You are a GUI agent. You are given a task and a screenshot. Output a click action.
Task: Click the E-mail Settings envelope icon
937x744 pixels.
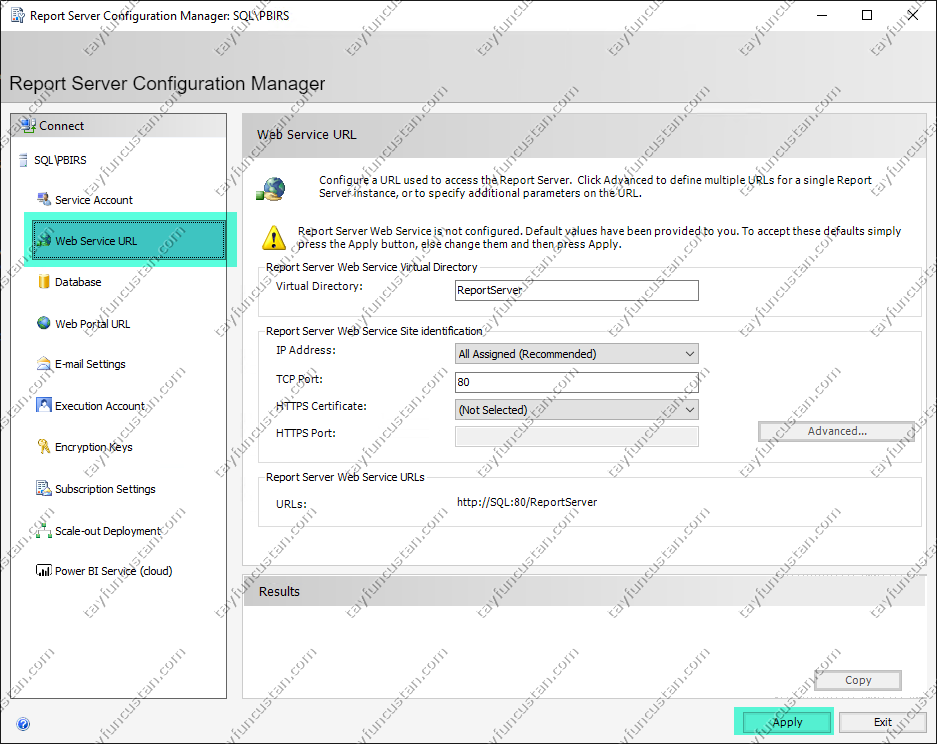pyautogui.click(x=44, y=363)
